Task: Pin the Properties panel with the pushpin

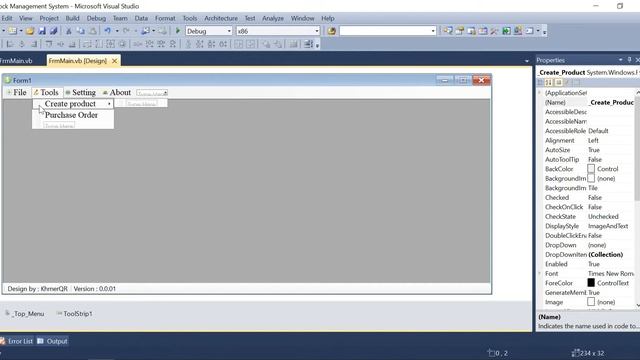Action: coord(629,60)
